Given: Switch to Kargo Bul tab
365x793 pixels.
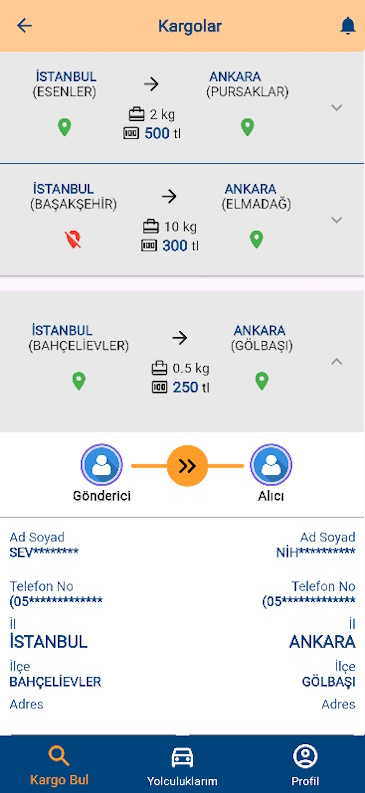Looking at the screenshot, I should click(59, 765).
